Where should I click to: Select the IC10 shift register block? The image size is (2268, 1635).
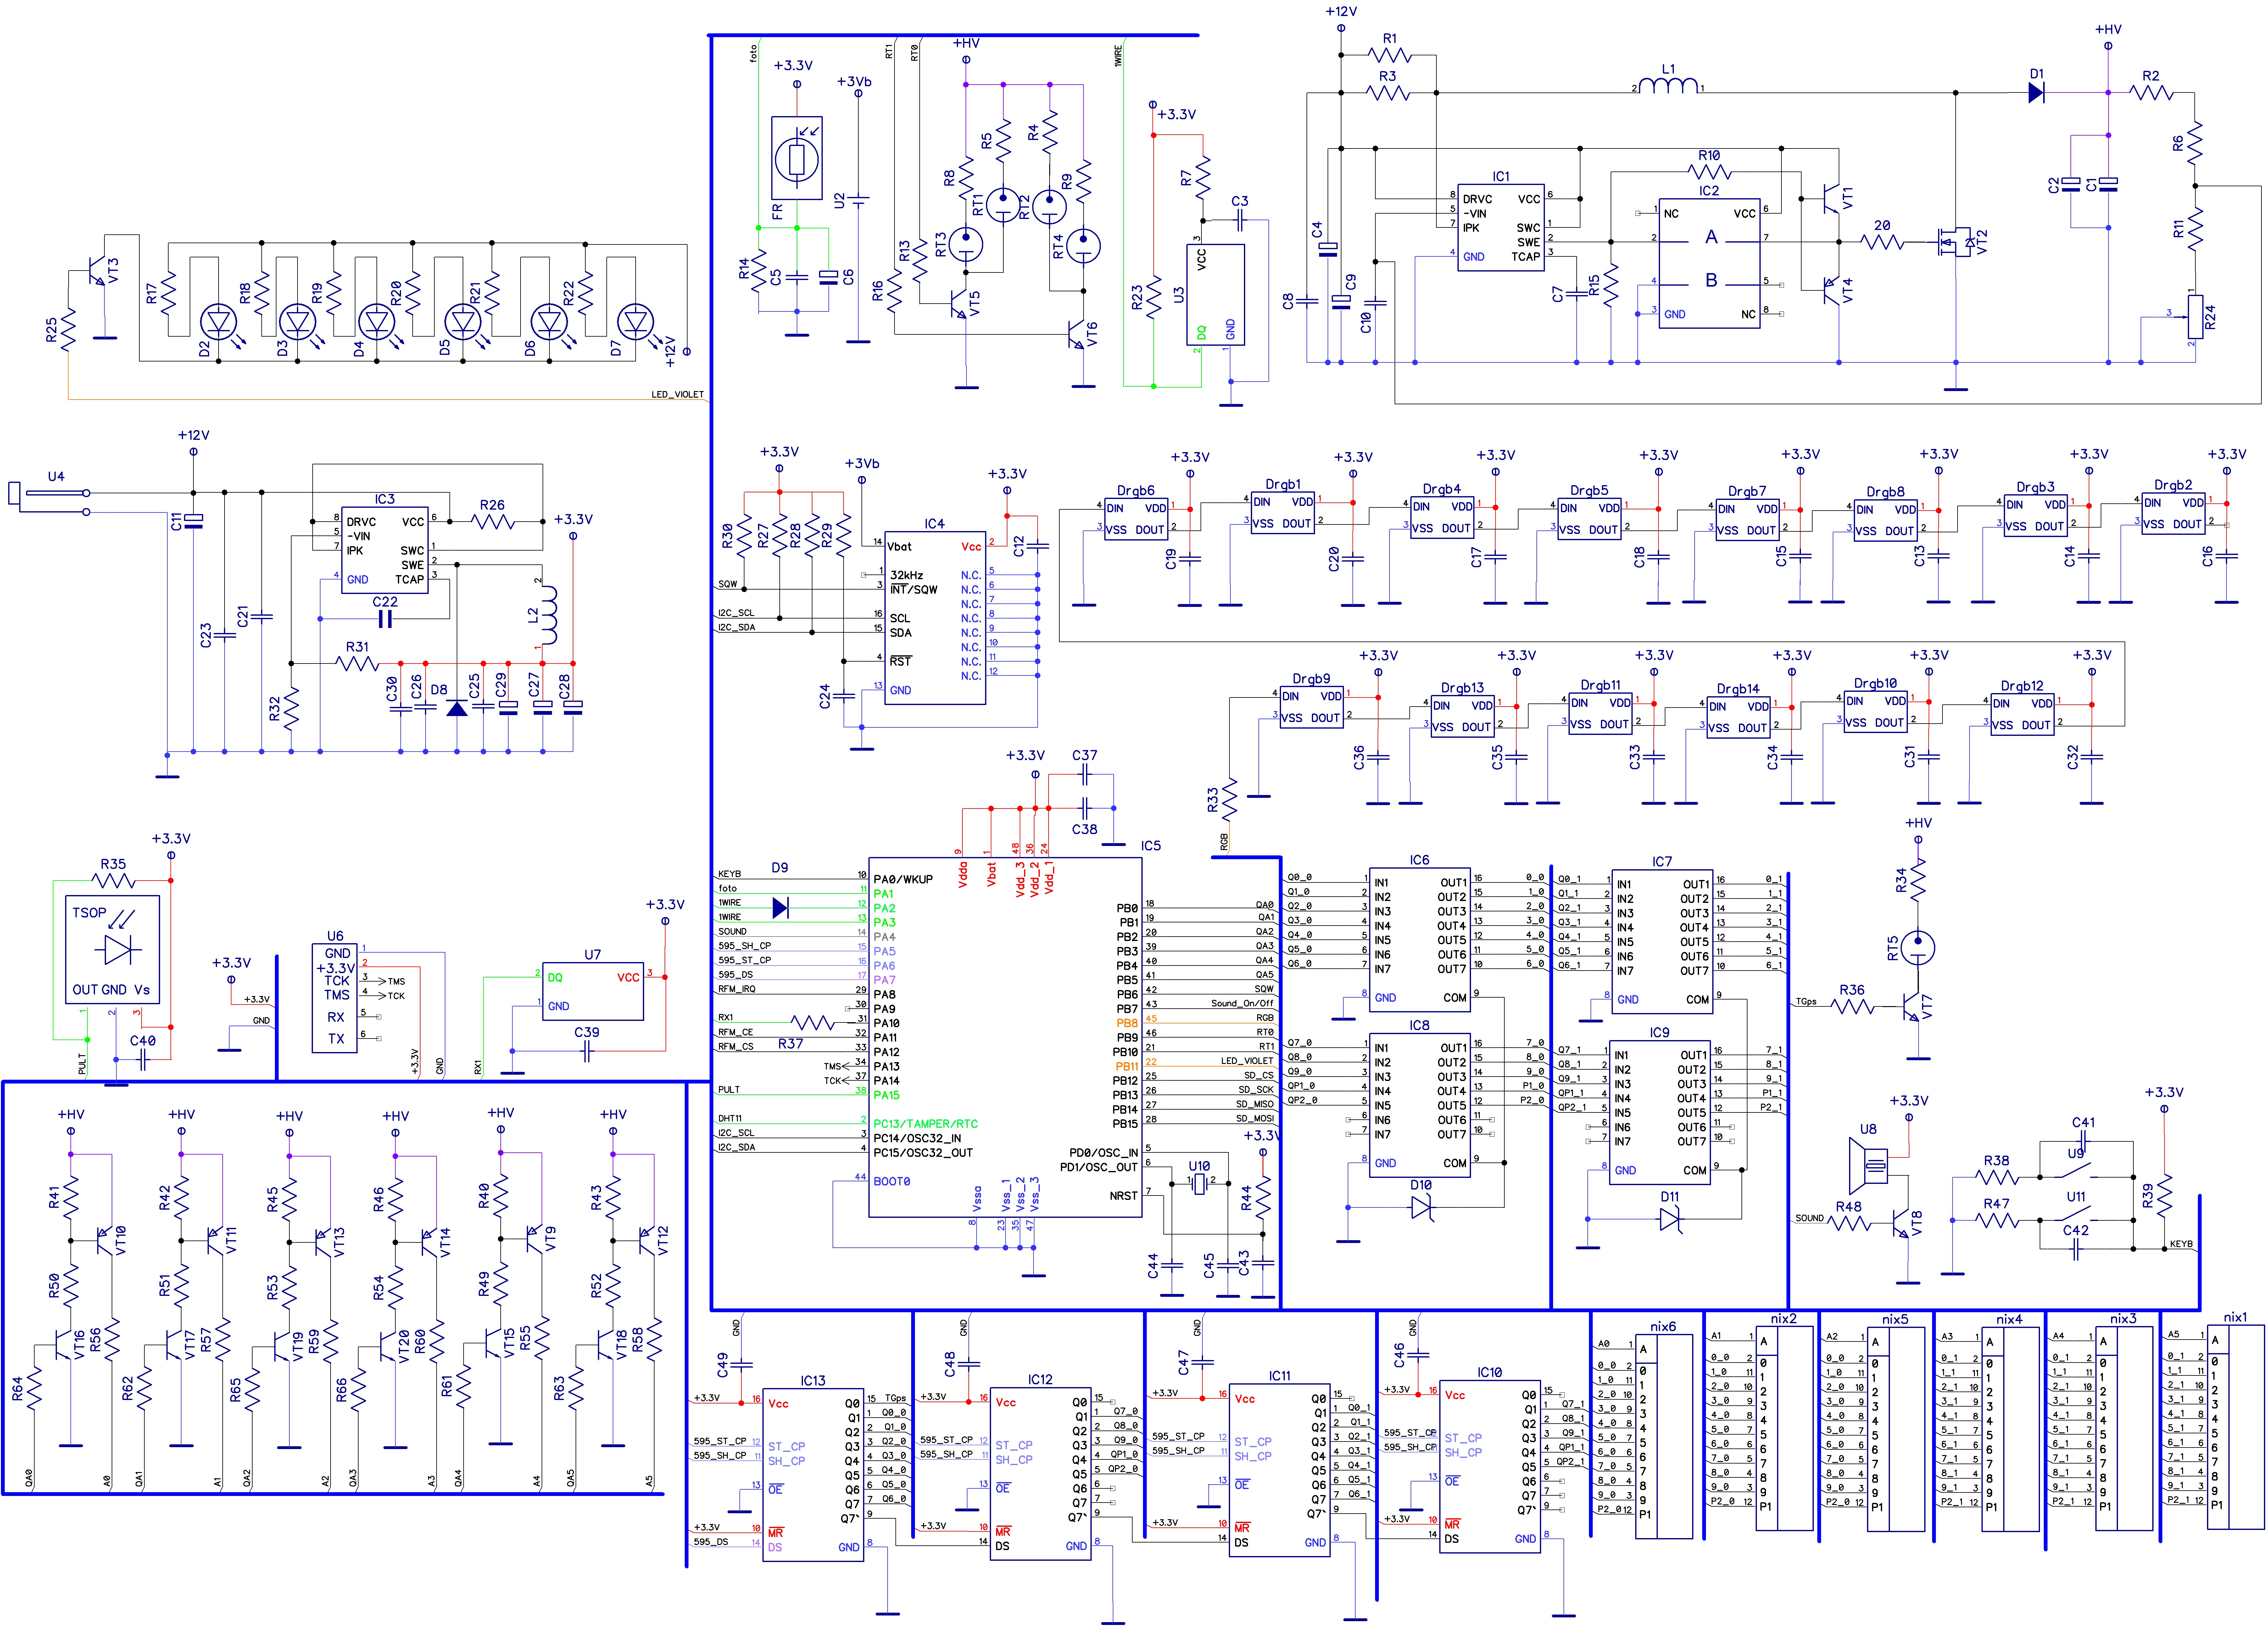click(1490, 1467)
